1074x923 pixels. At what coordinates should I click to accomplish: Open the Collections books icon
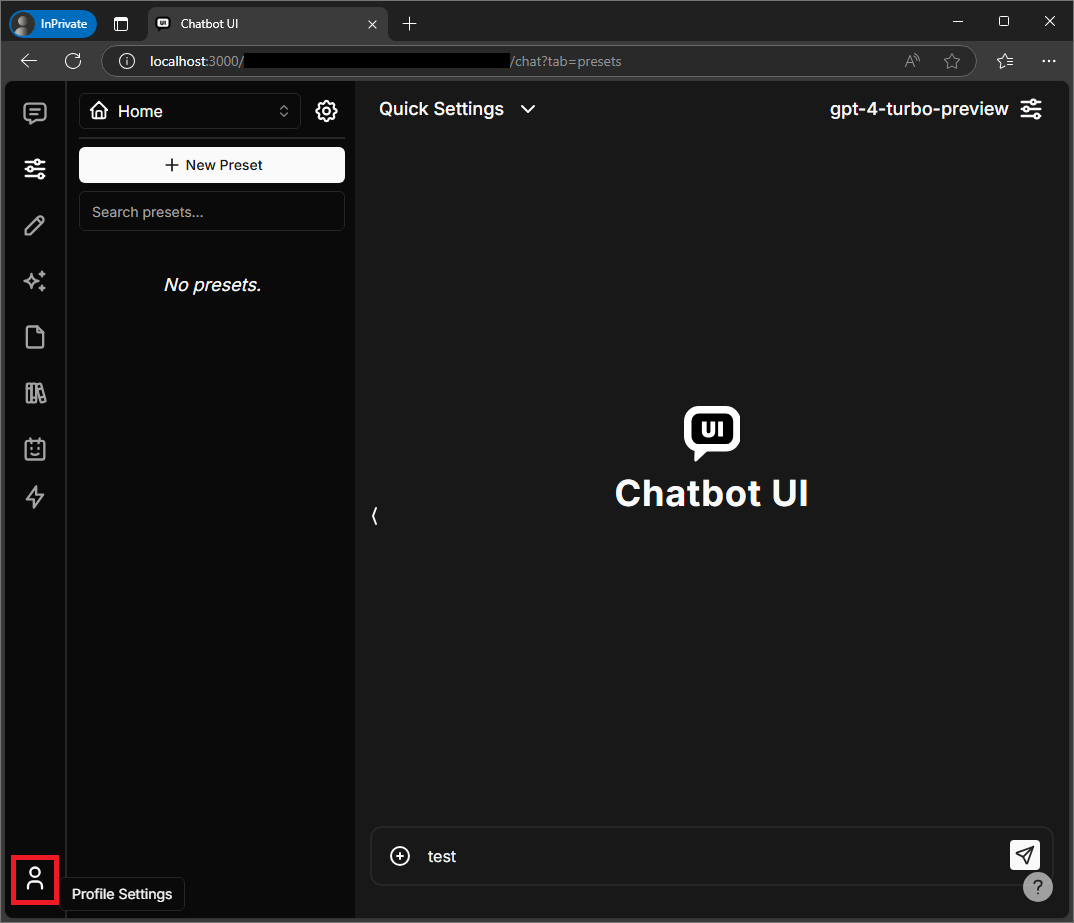(x=35, y=393)
